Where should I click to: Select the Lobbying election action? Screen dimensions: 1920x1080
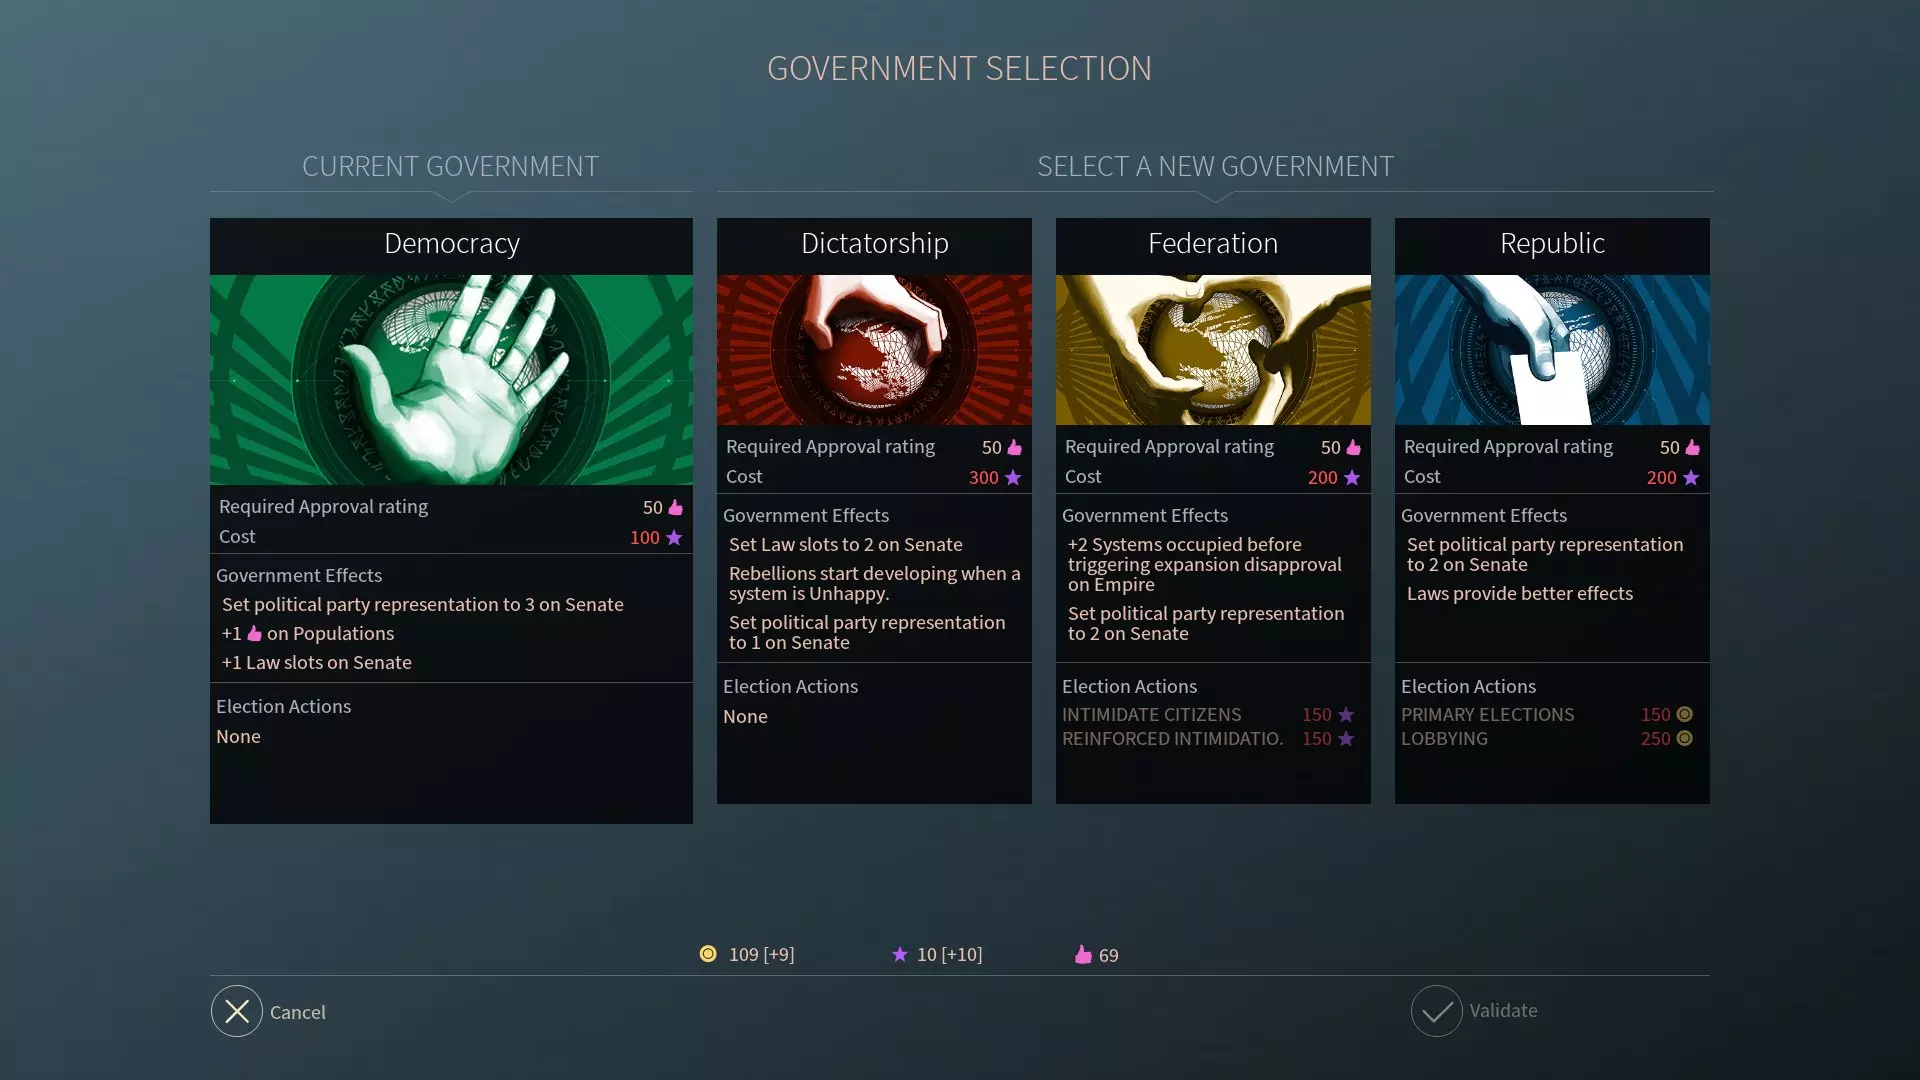(1548, 738)
